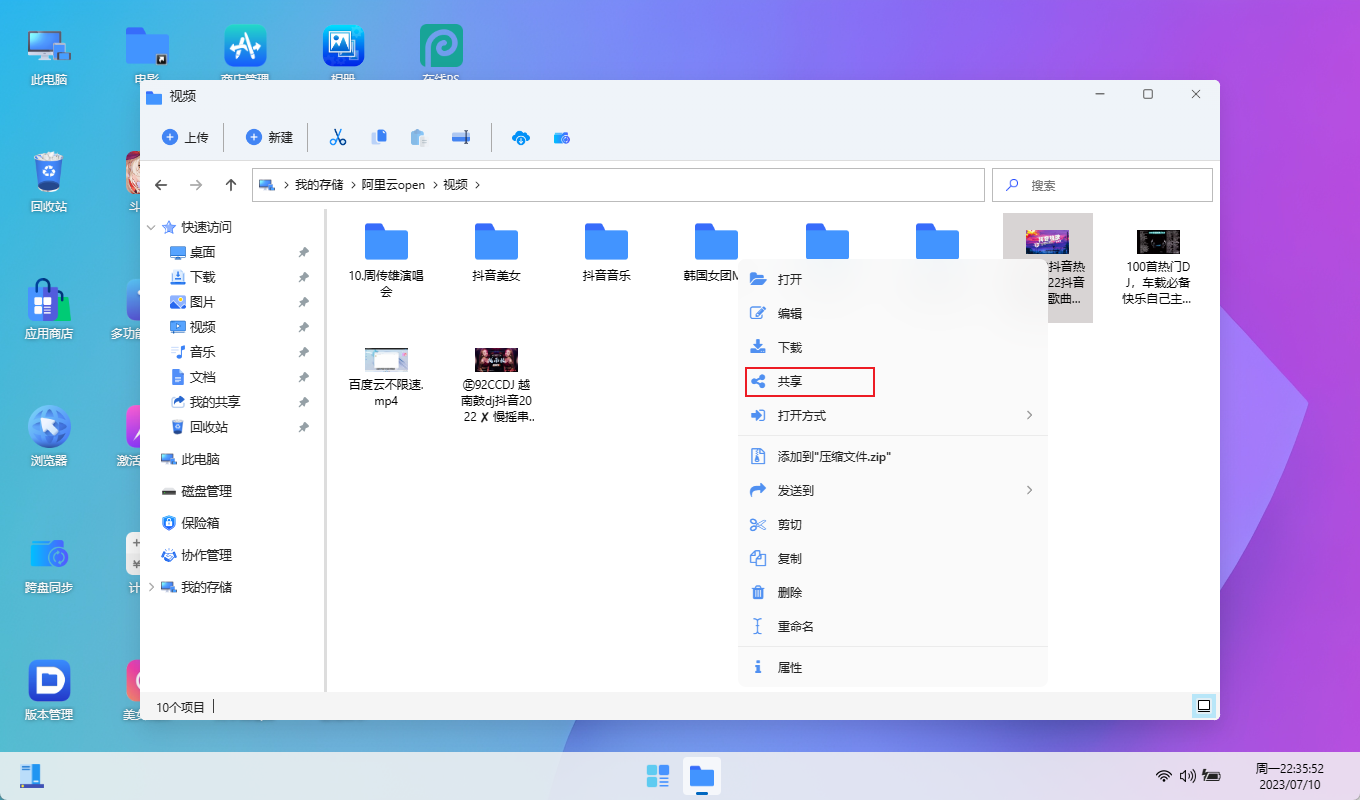Click the rename icon in toolbar
The image size is (1360, 800).
point(461,138)
